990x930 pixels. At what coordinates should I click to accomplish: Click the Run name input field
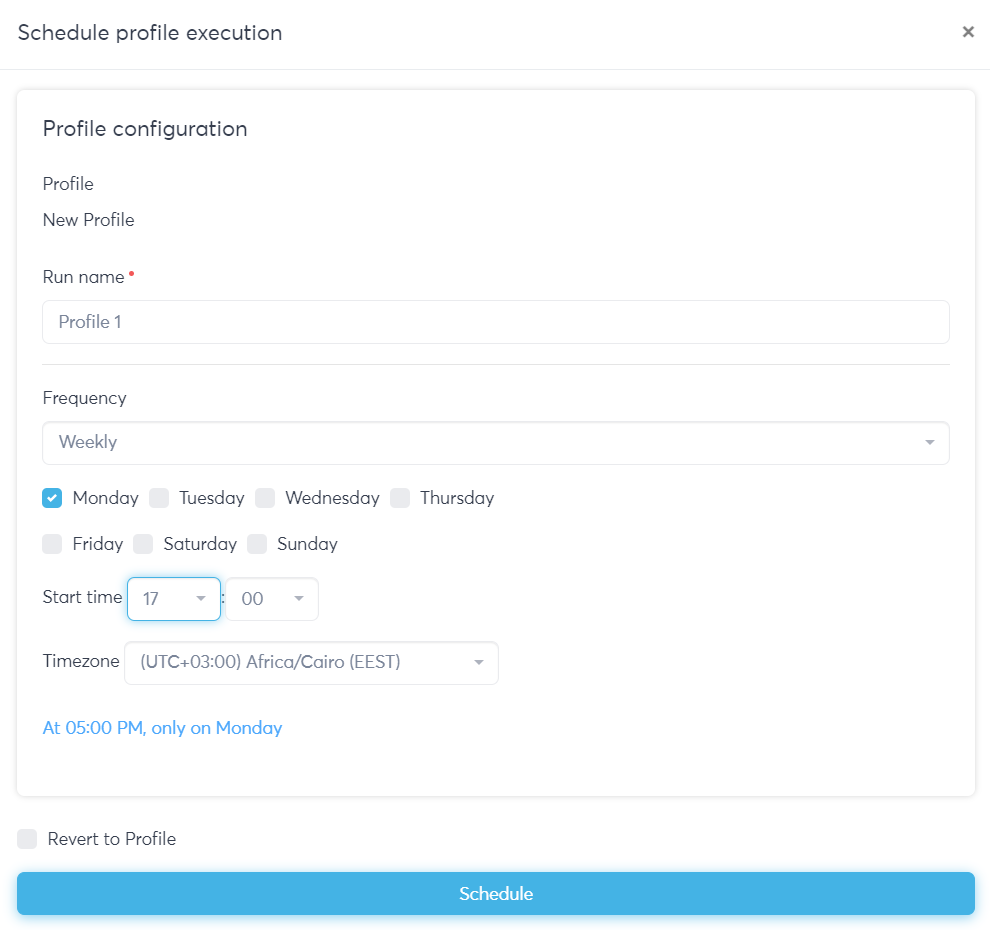click(x=495, y=322)
